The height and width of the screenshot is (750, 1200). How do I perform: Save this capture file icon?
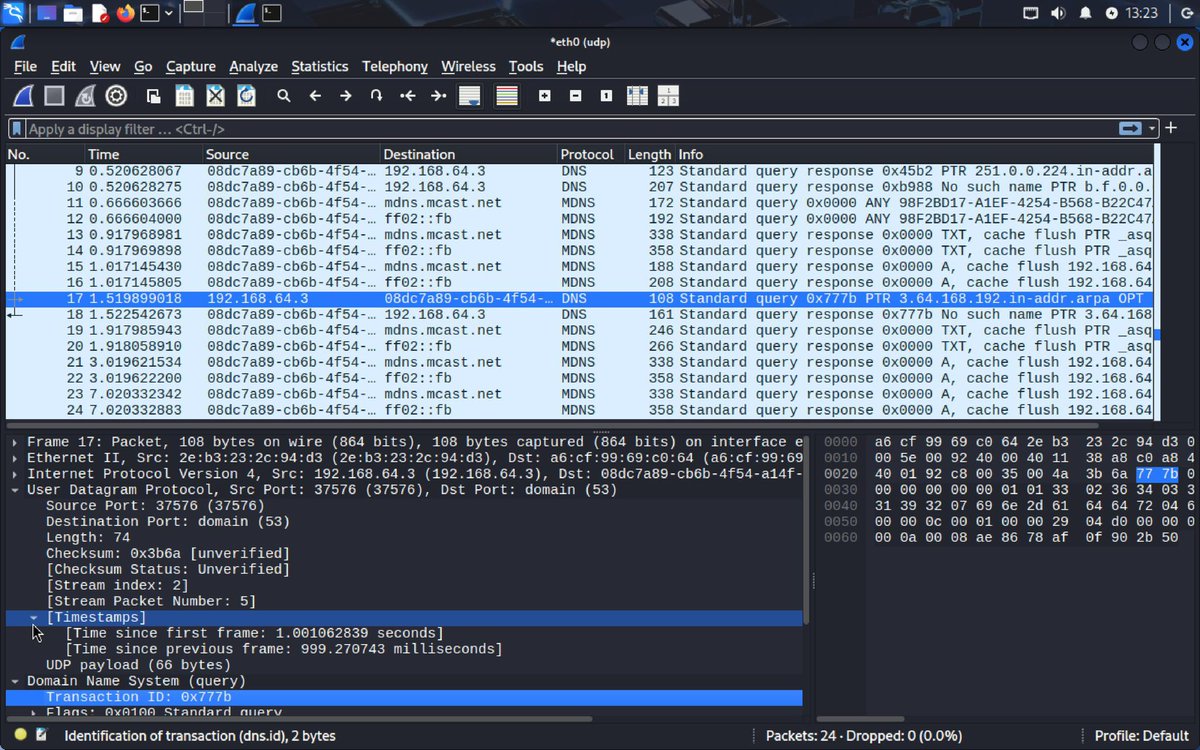(184, 96)
